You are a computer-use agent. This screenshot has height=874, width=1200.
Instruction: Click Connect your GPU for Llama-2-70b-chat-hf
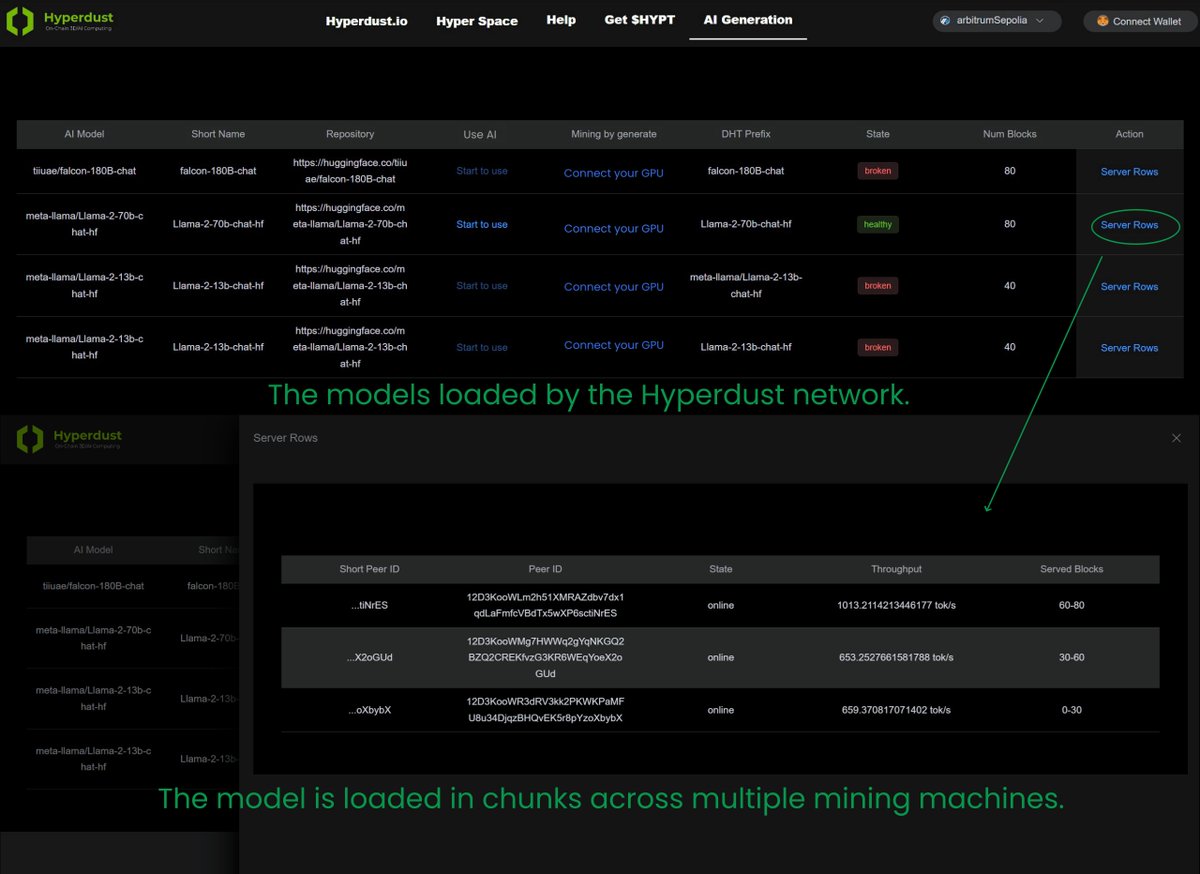[x=614, y=228]
